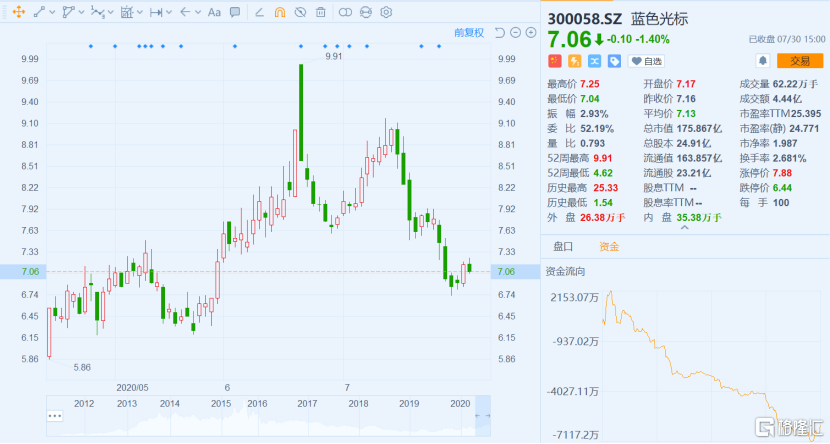Click the 跌停价 6.44 value
Viewport: 830px width, 444px height.
click(782, 188)
